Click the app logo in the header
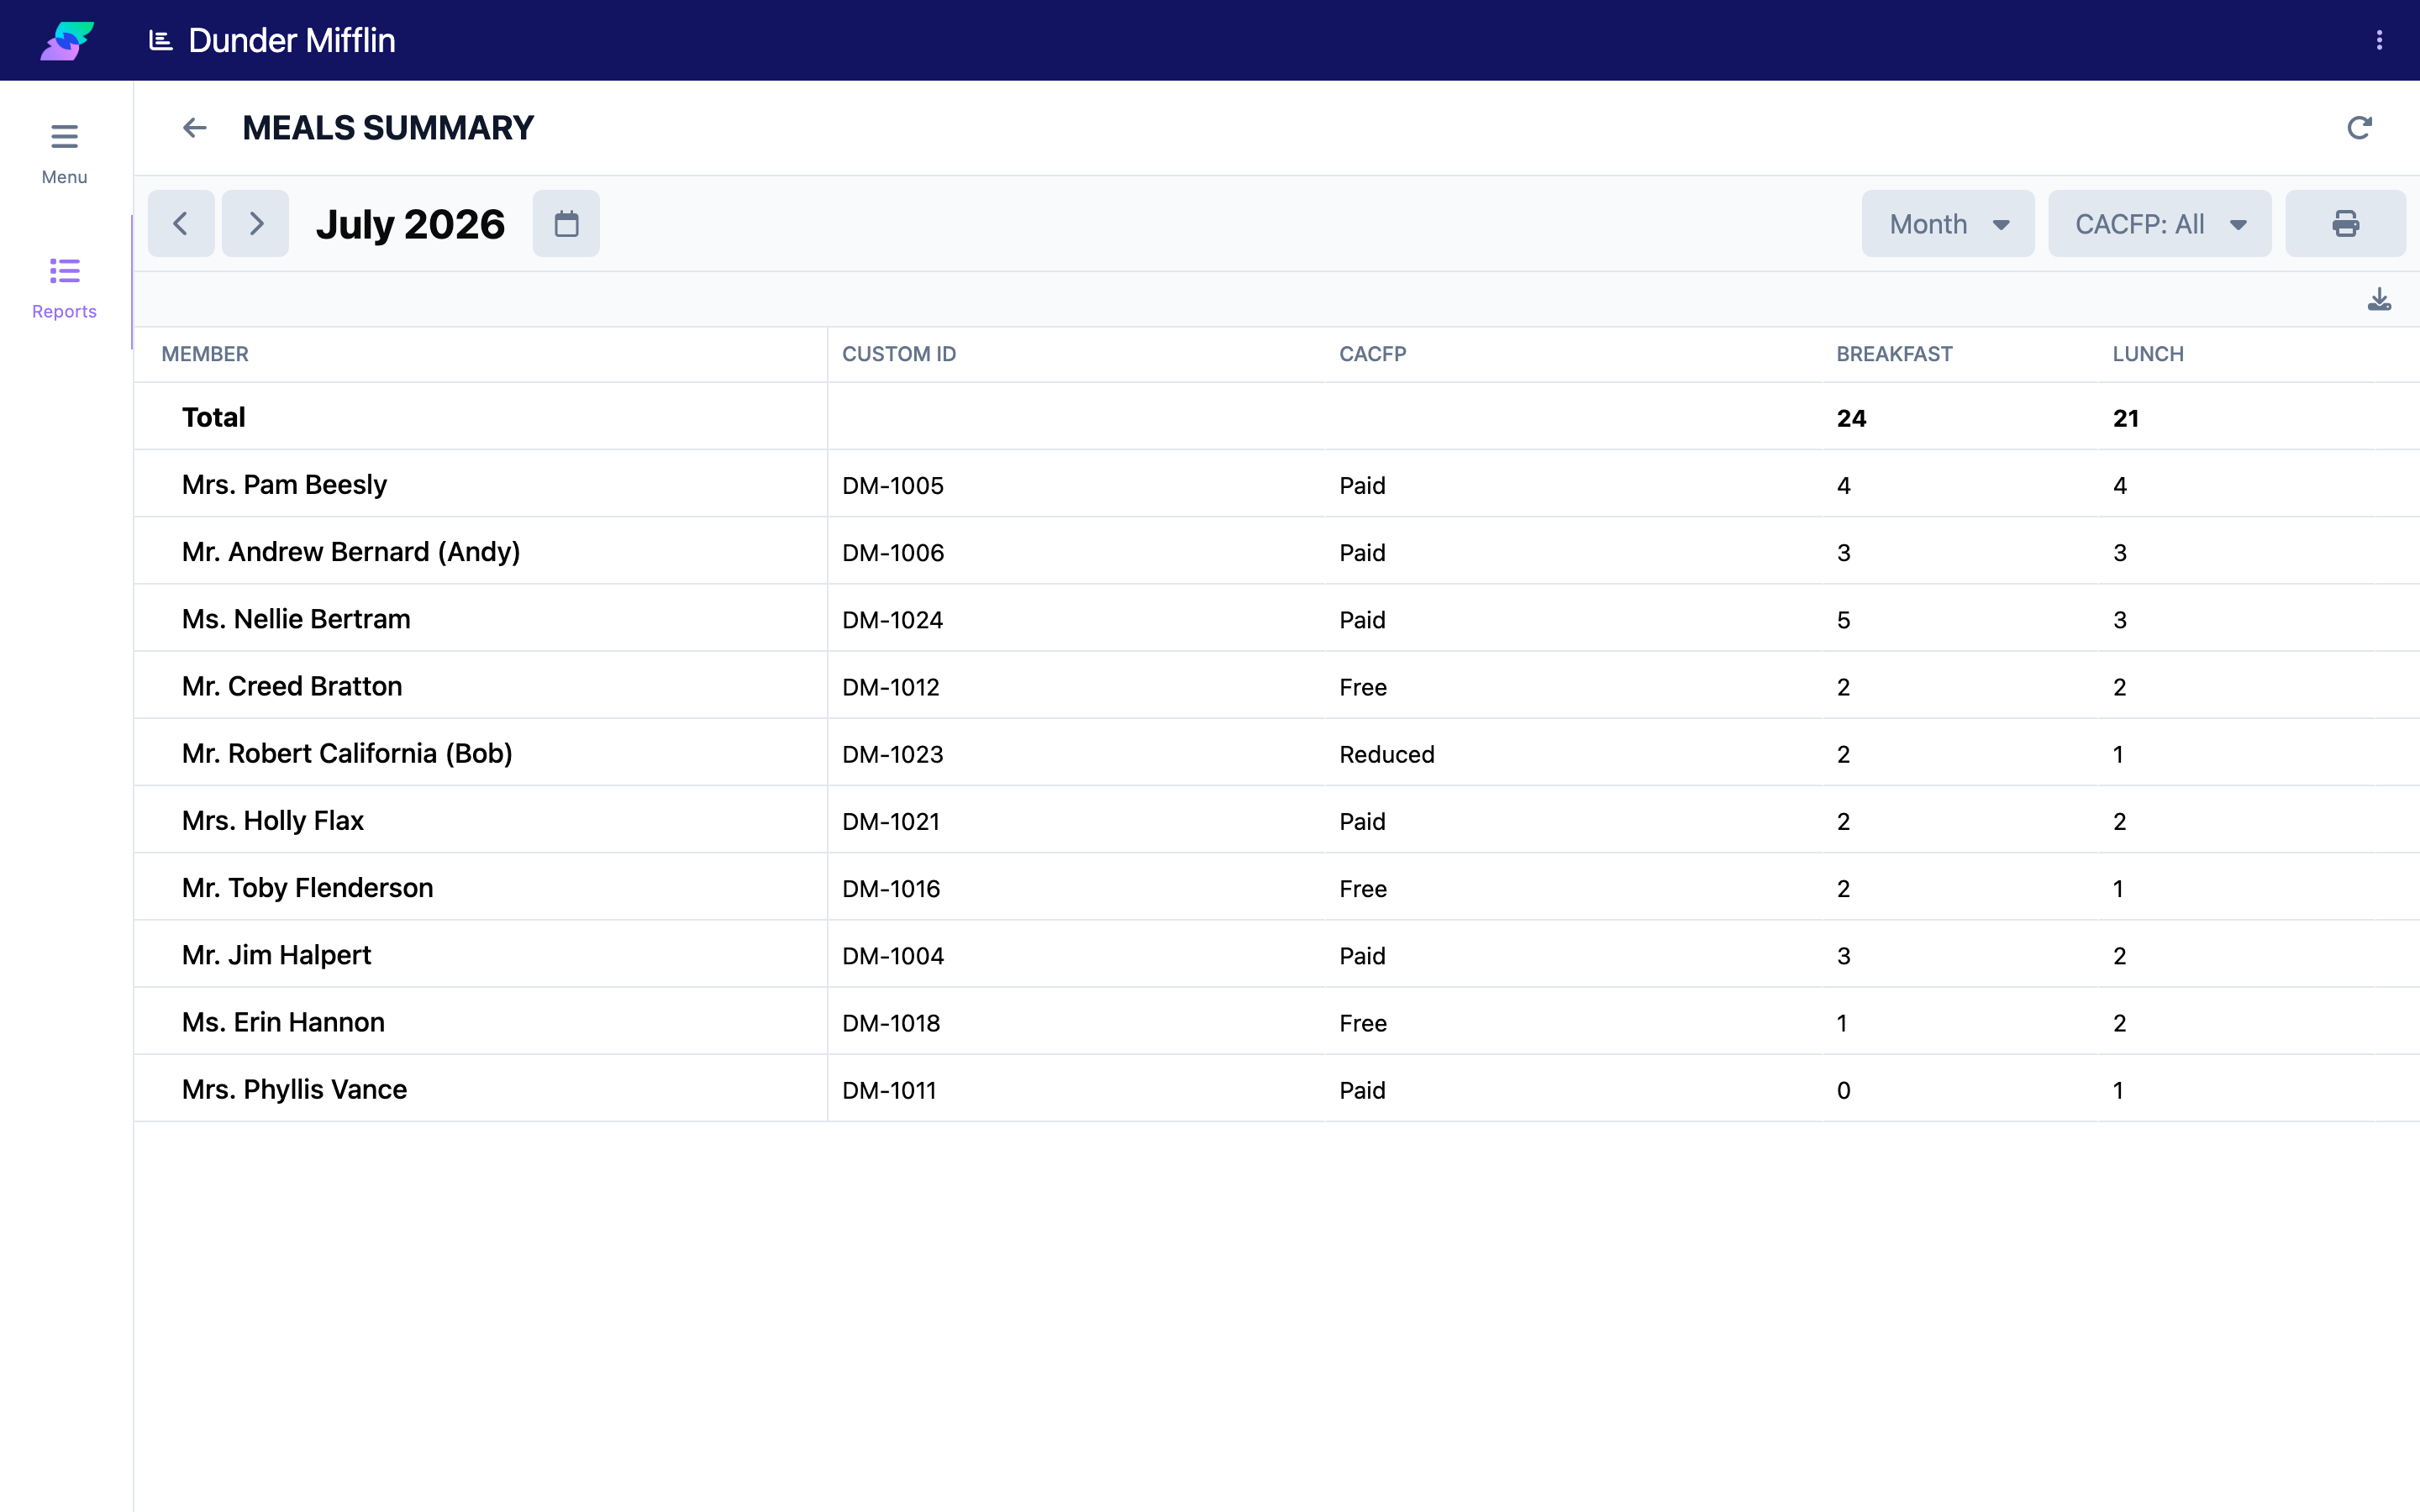The height and width of the screenshot is (1512, 2420). 67,40
